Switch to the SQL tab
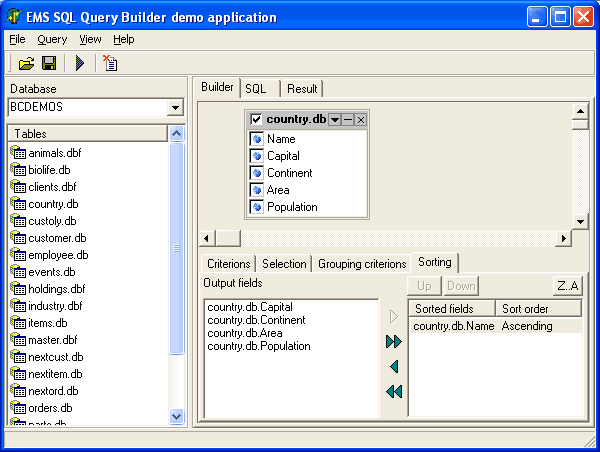600x452 pixels. (260, 89)
